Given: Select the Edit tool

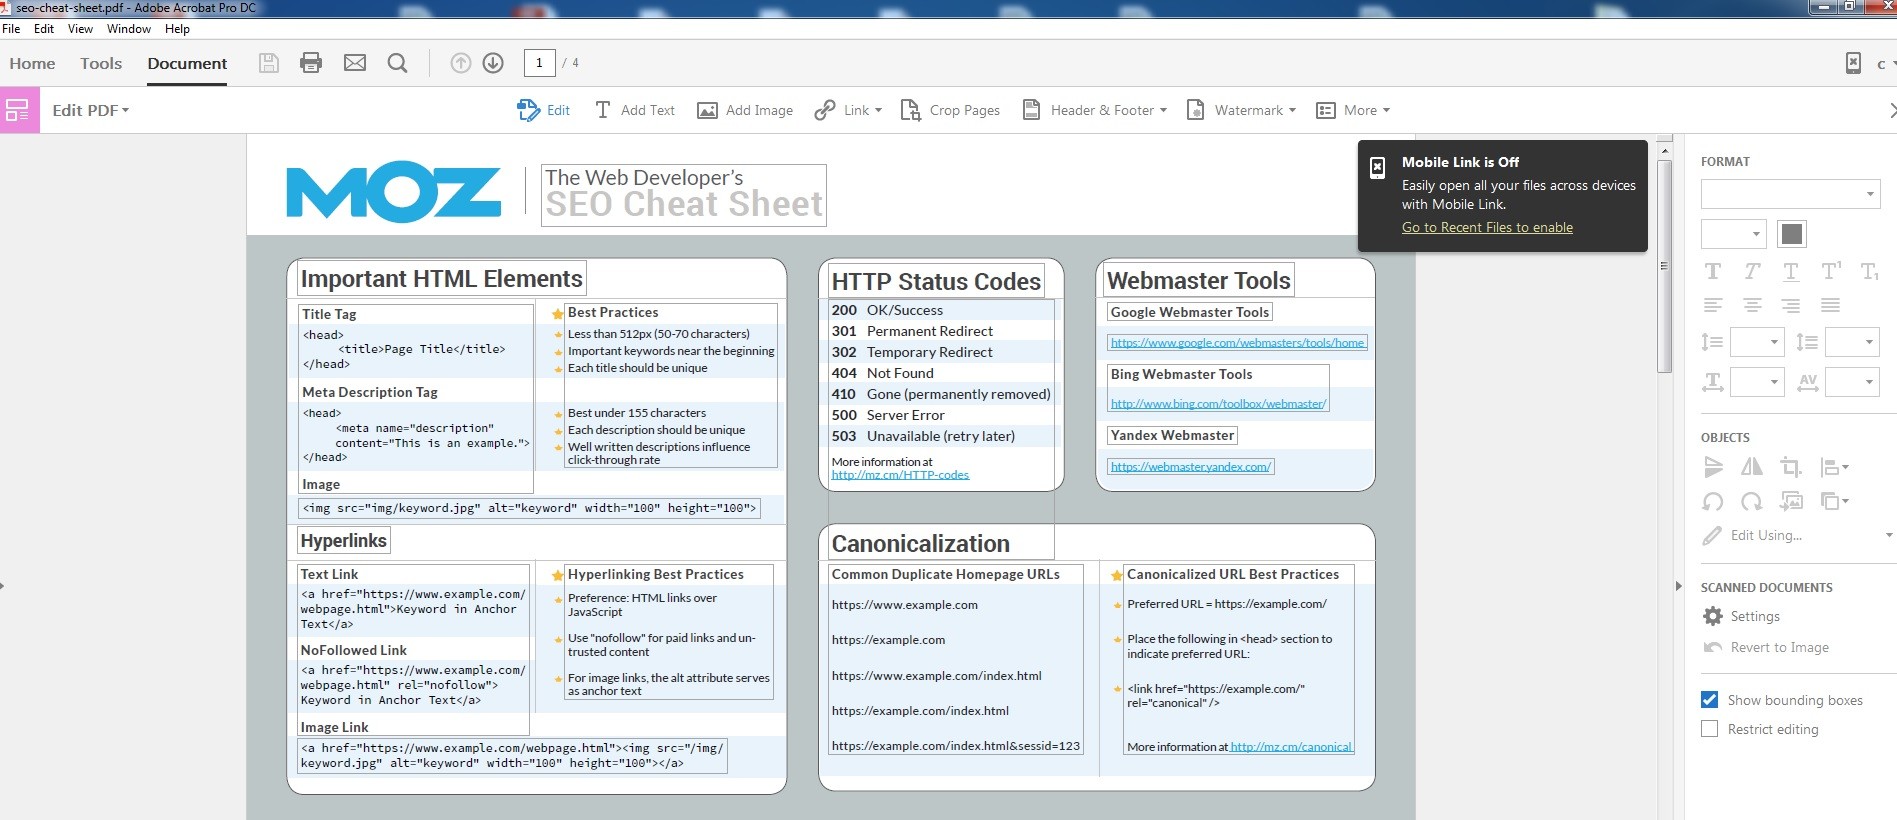Looking at the screenshot, I should coord(543,110).
